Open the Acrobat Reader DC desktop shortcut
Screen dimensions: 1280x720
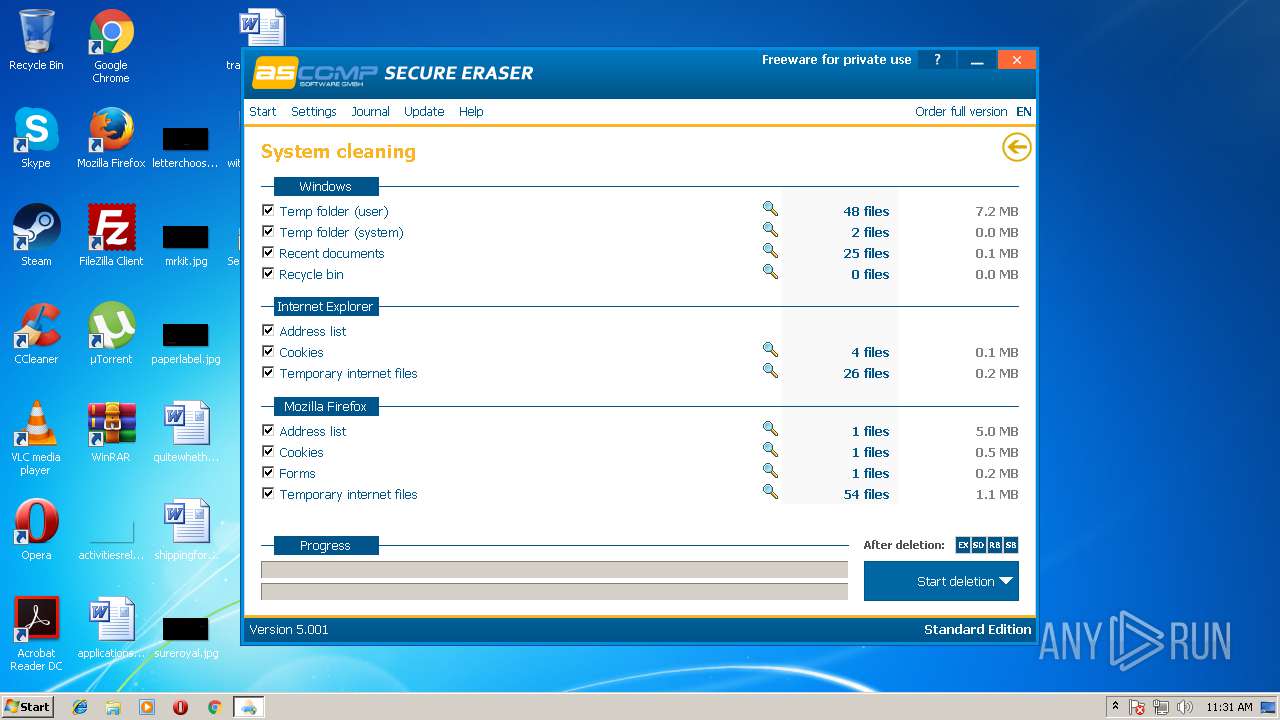coord(36,634)
